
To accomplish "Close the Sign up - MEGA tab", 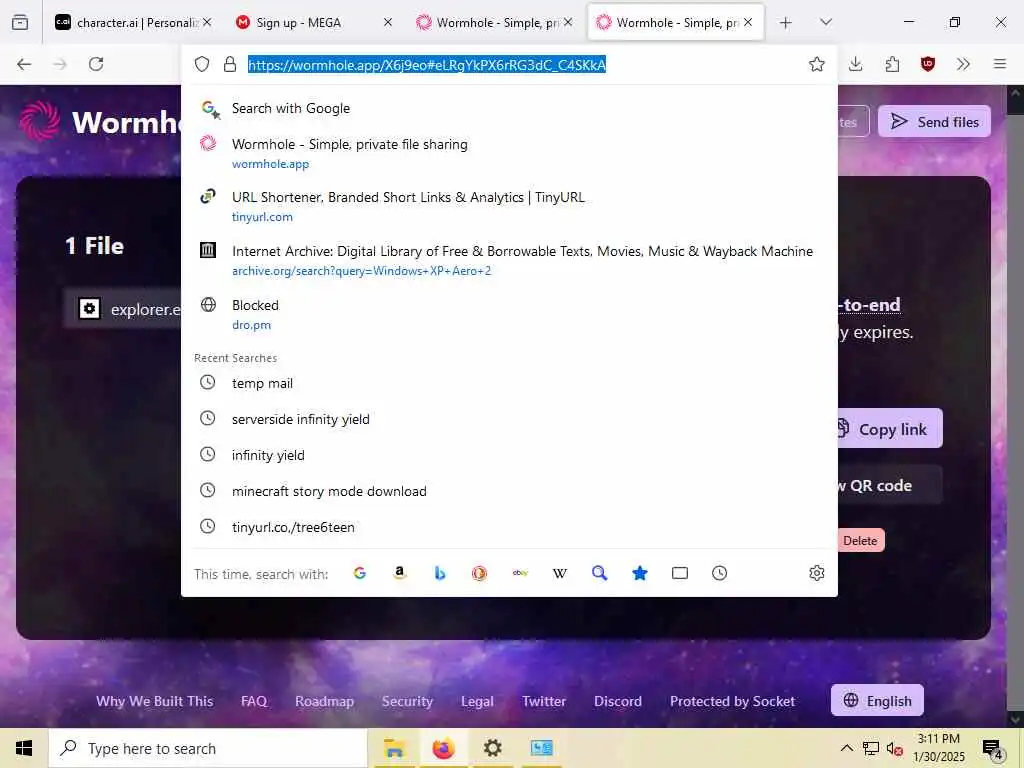I will (x=388, y=22).
